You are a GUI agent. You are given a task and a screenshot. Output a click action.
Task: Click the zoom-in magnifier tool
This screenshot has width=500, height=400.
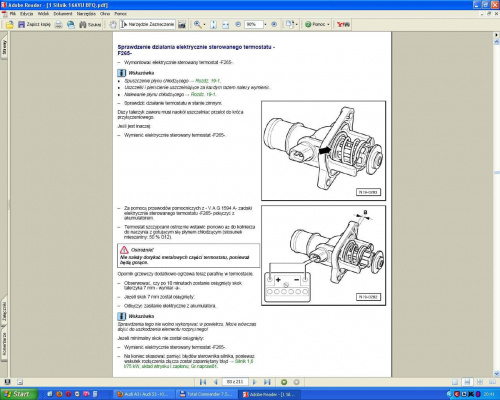pyautogui.click(x=198, y=24)
